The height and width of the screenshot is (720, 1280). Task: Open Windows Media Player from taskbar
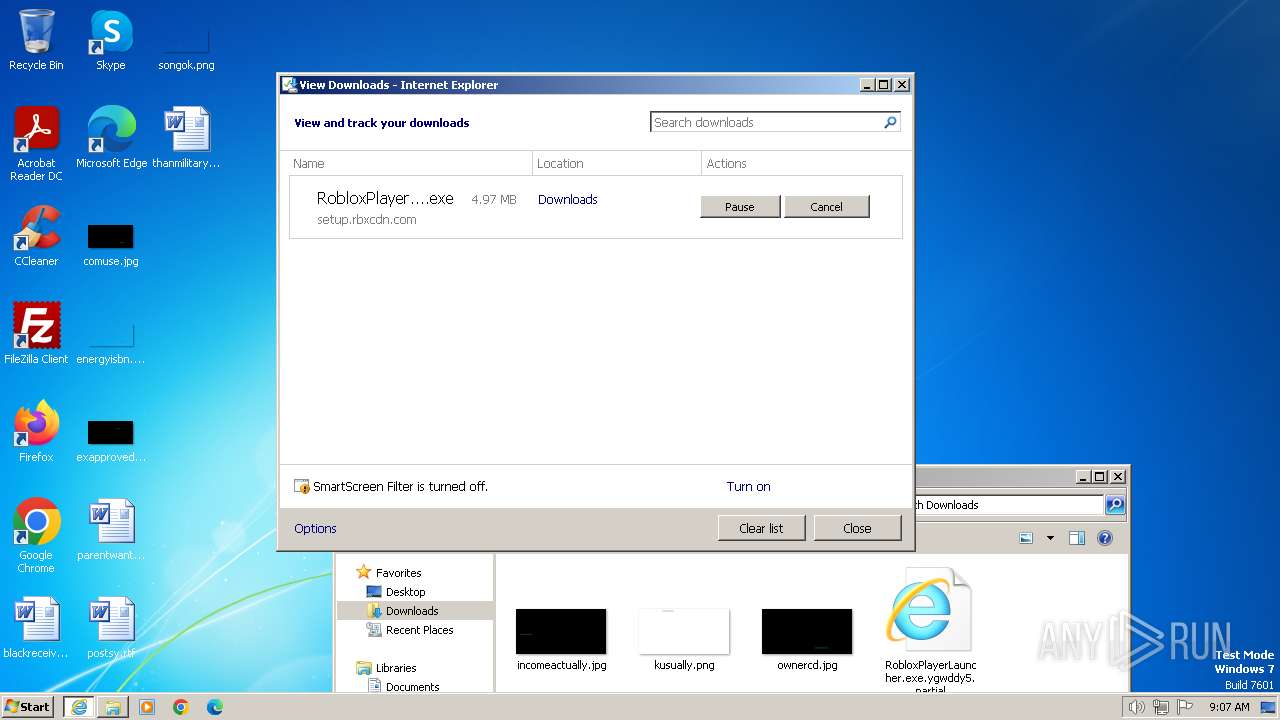(147, 707)
